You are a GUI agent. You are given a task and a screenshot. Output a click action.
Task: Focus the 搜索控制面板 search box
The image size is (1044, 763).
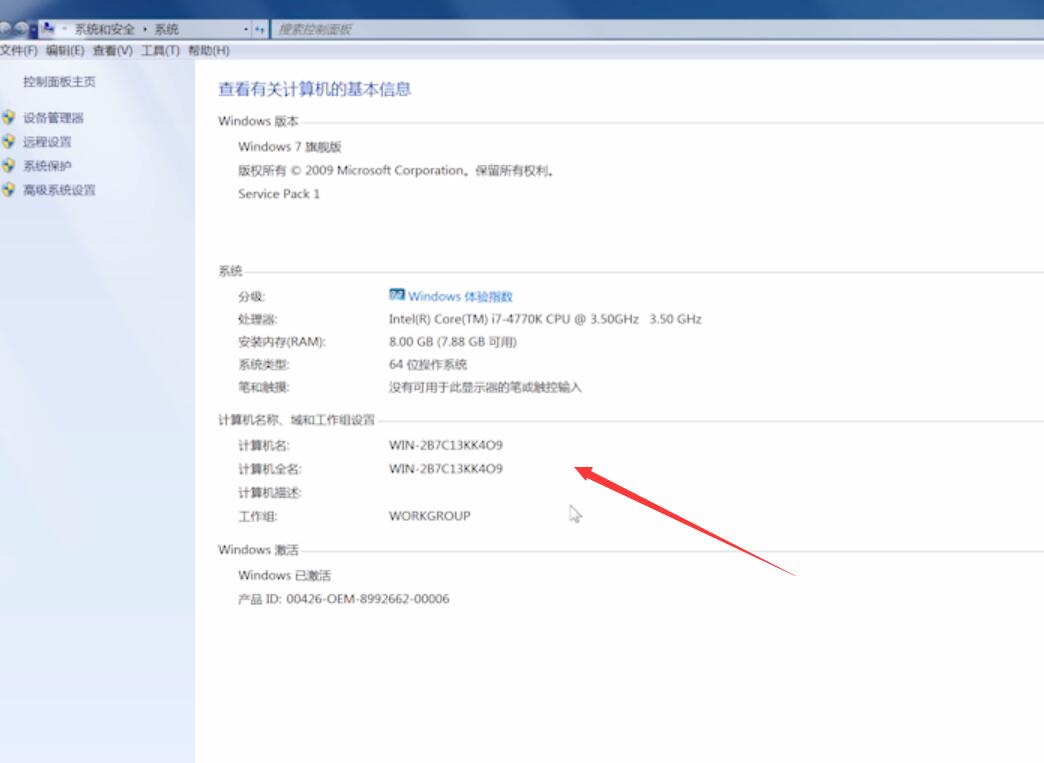tap(656, 29)
